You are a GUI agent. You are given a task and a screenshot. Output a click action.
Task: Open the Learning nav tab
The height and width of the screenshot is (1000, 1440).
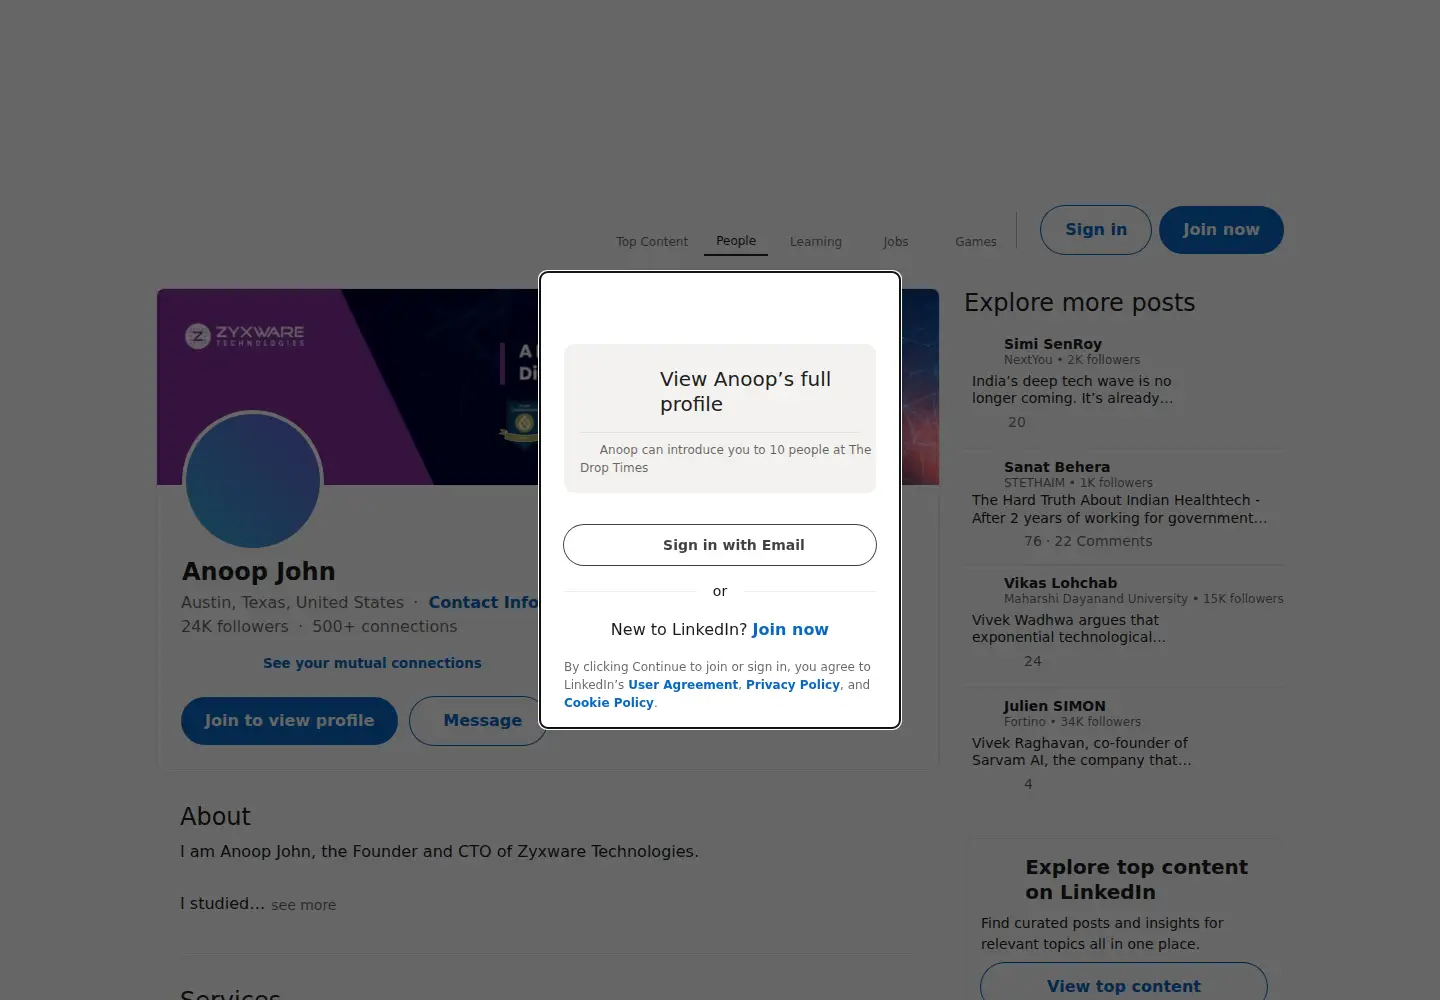click(x=816, y=241)
